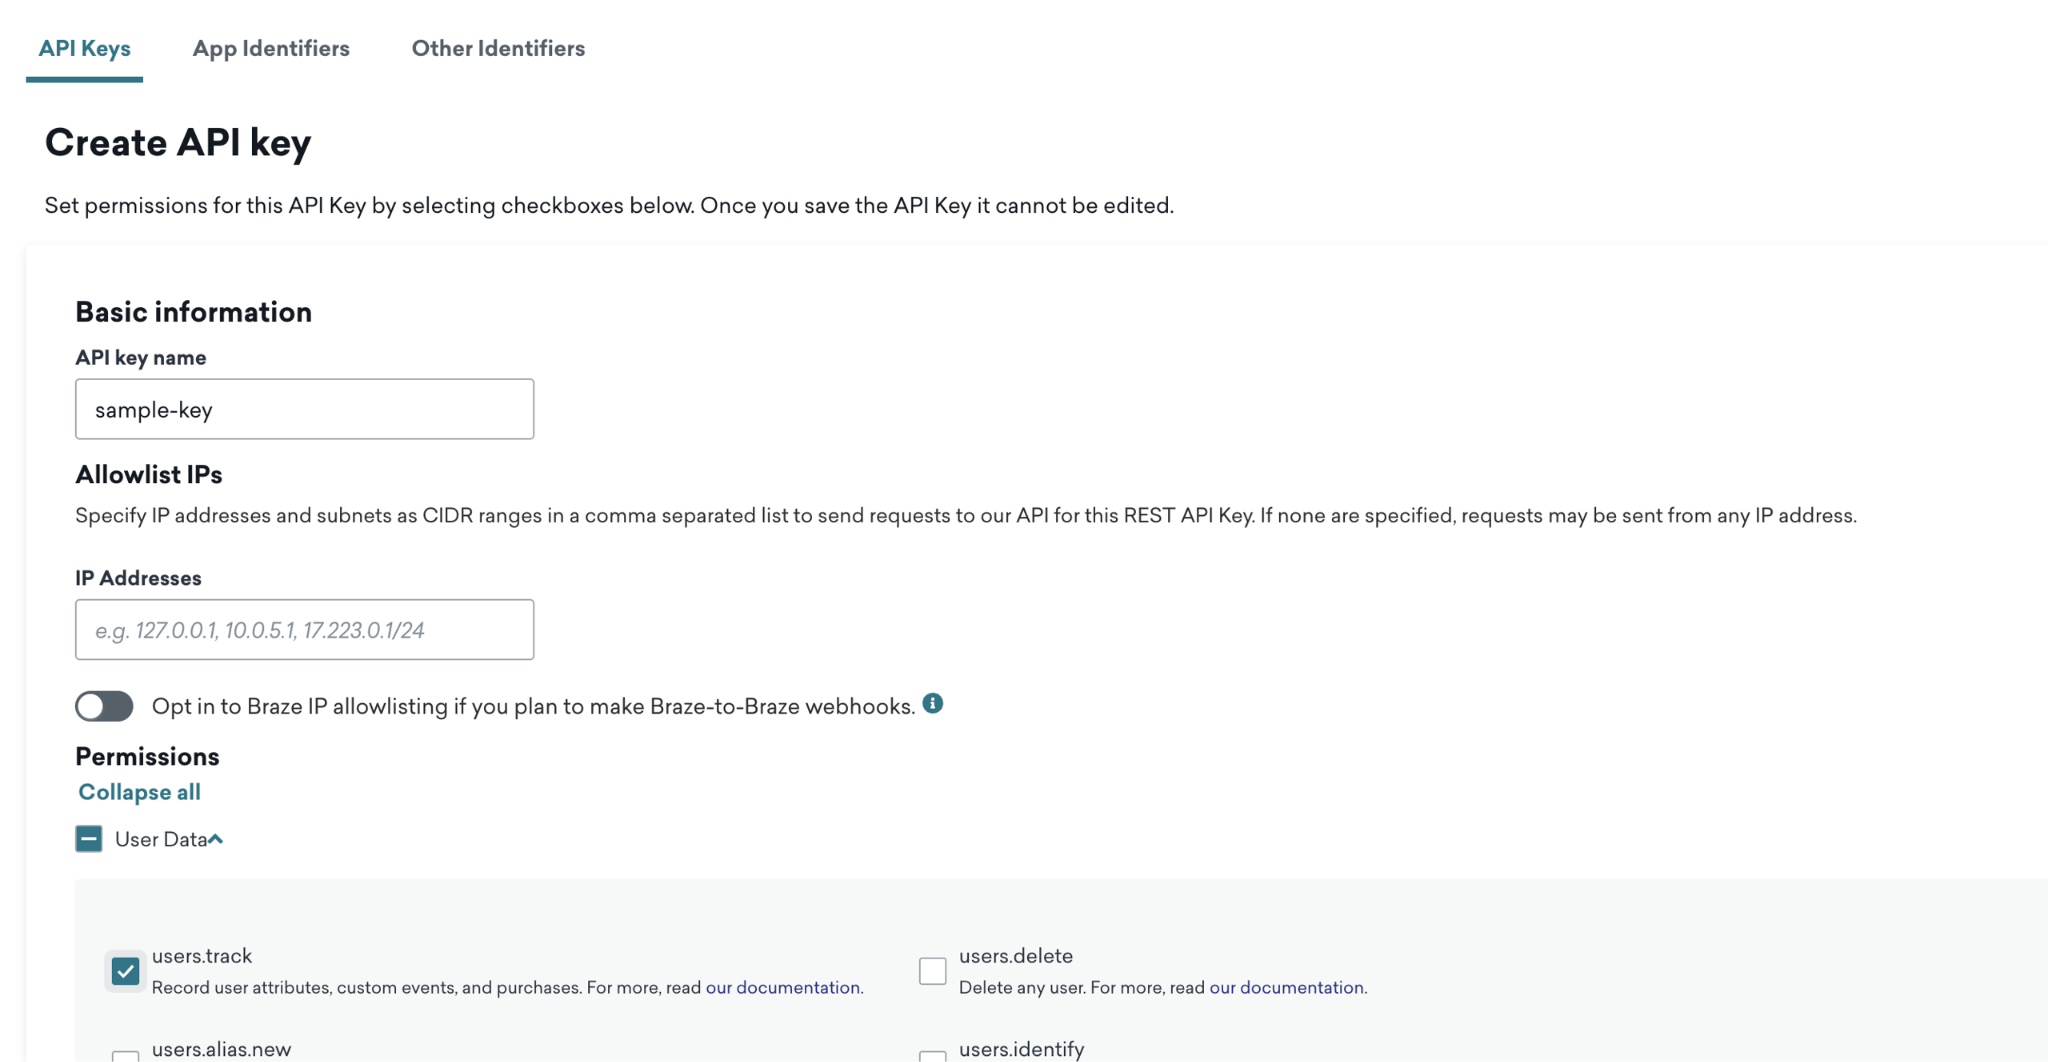Collapse the User Data section chevron
Screen dimensions: 2048x1062
216,840
